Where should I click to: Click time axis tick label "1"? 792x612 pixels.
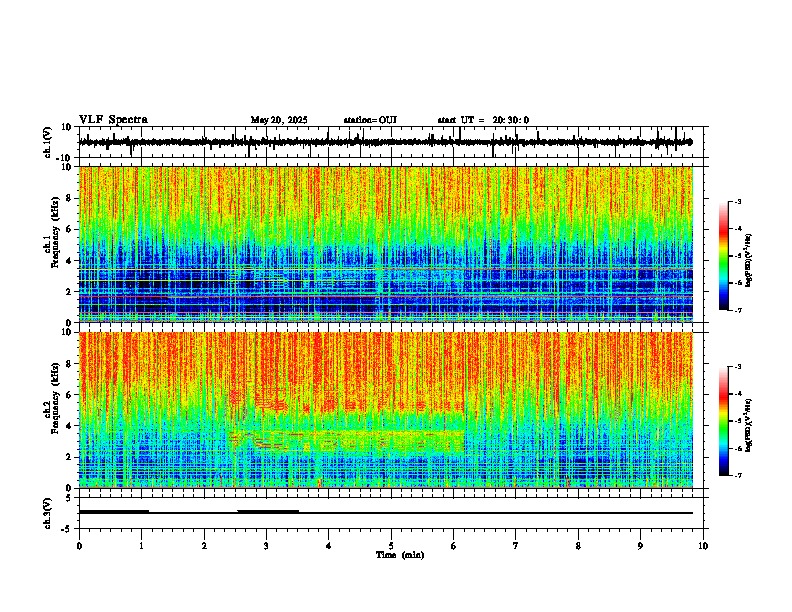(x=141, y=546)
